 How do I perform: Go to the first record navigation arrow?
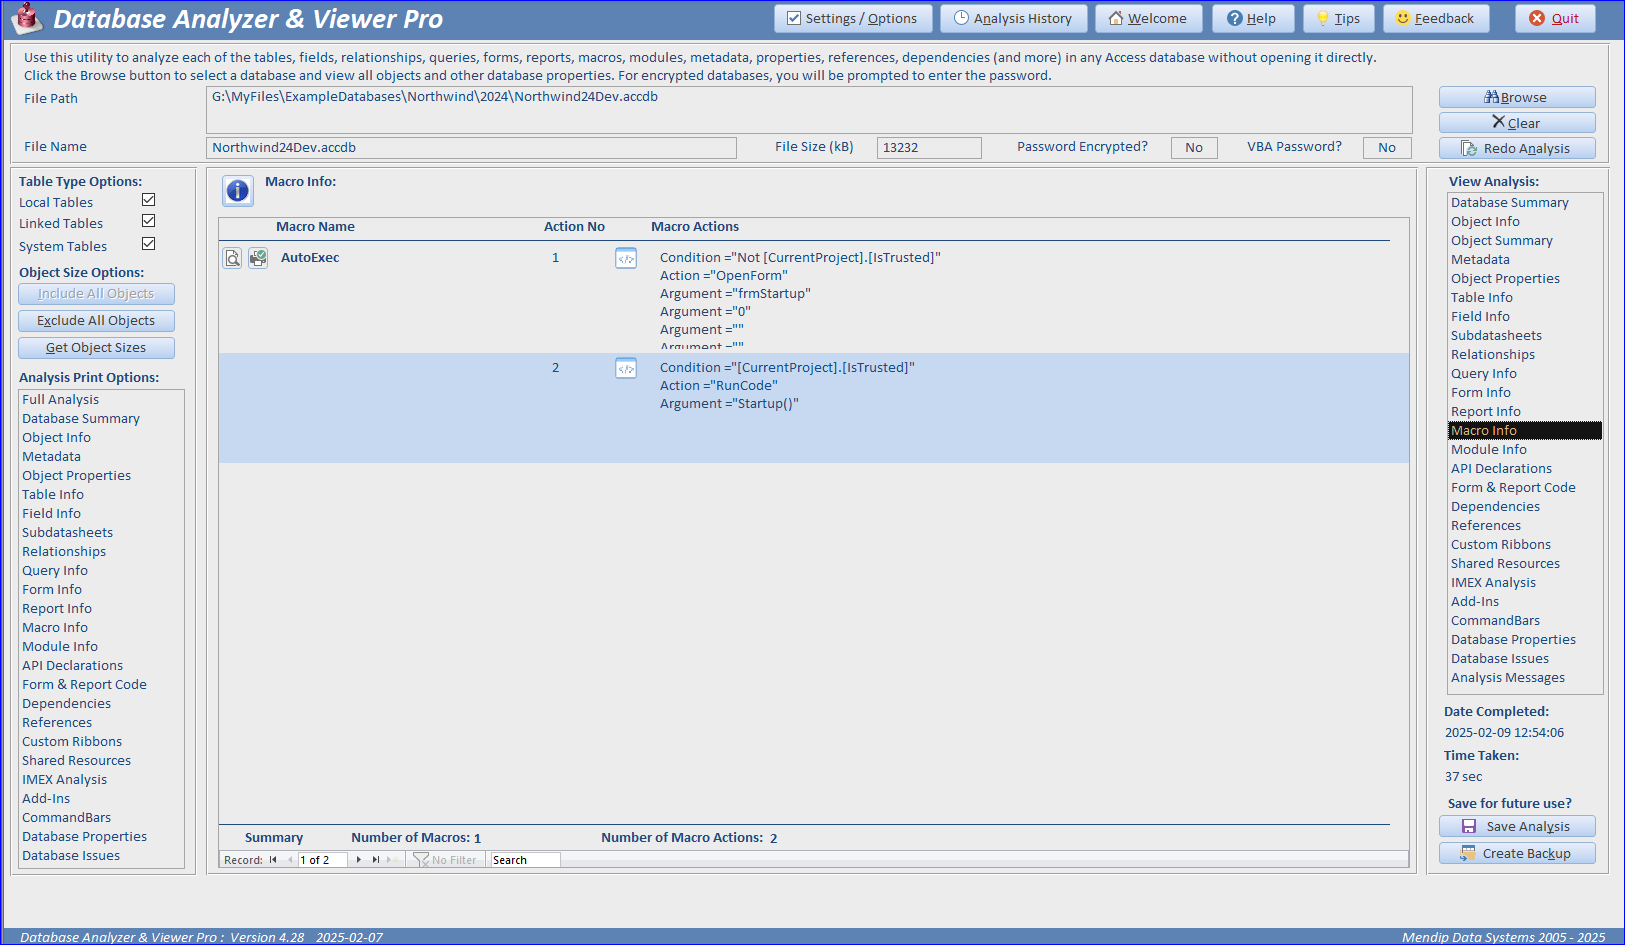[273, 860]
